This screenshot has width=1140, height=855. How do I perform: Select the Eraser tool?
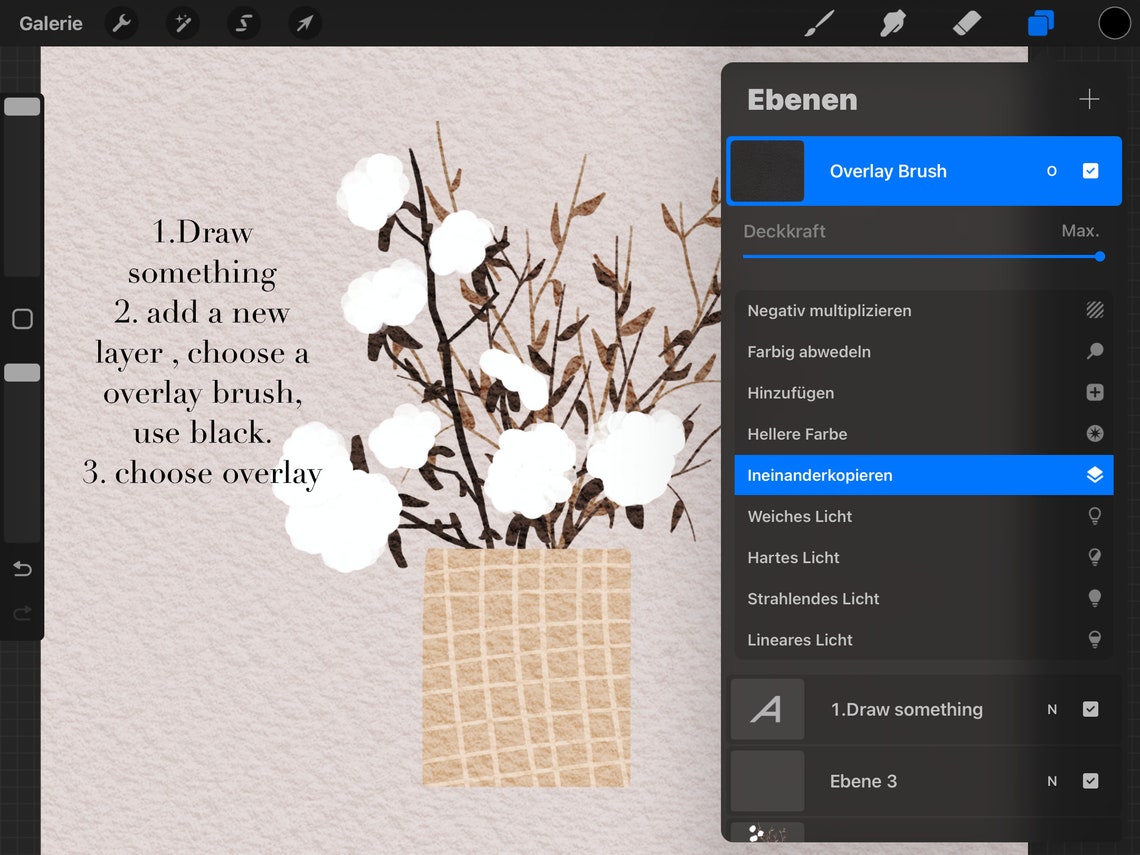(966, 22)
